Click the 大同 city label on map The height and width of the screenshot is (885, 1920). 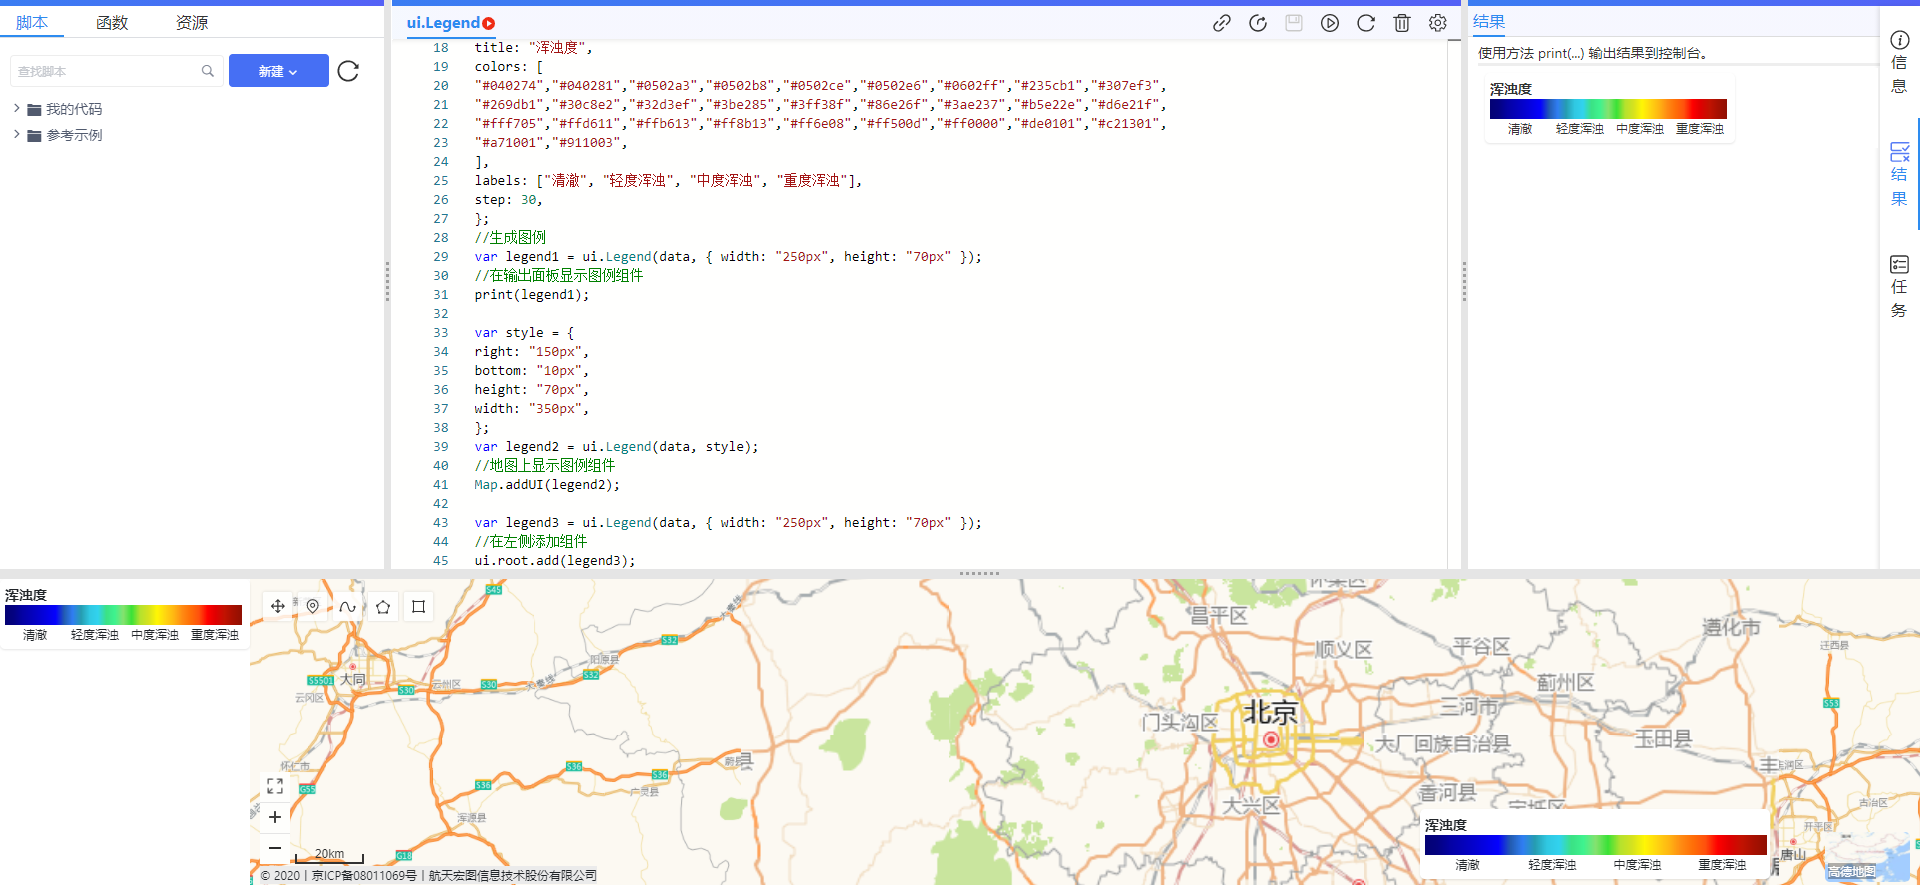coord(353,680)
